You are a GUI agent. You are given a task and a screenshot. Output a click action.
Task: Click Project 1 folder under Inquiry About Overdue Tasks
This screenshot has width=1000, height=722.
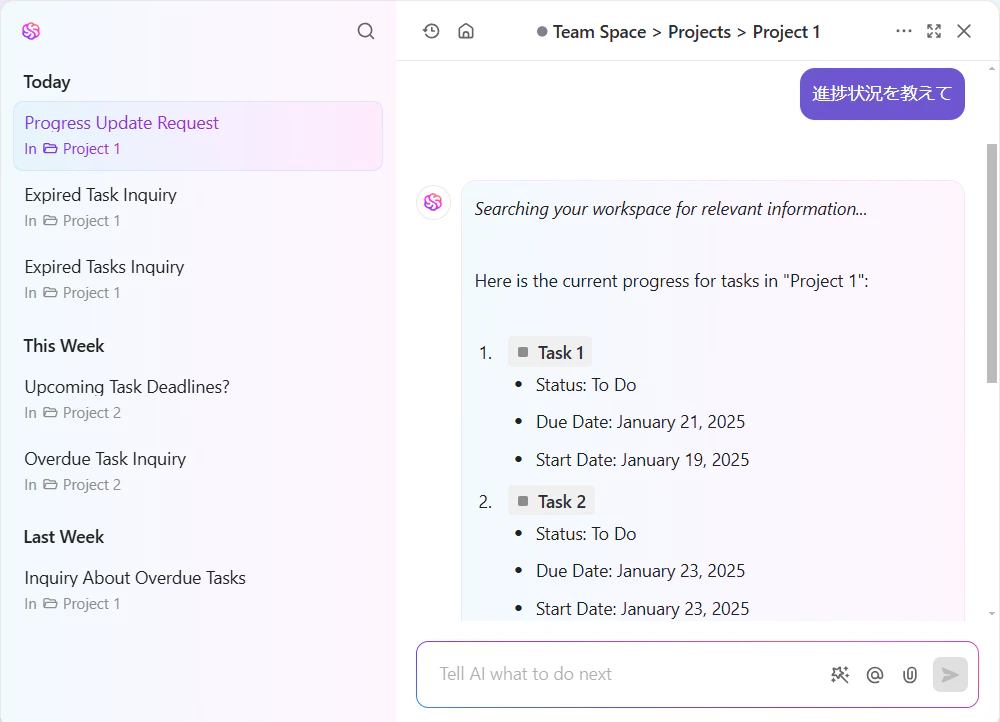[x=82, y=604]
